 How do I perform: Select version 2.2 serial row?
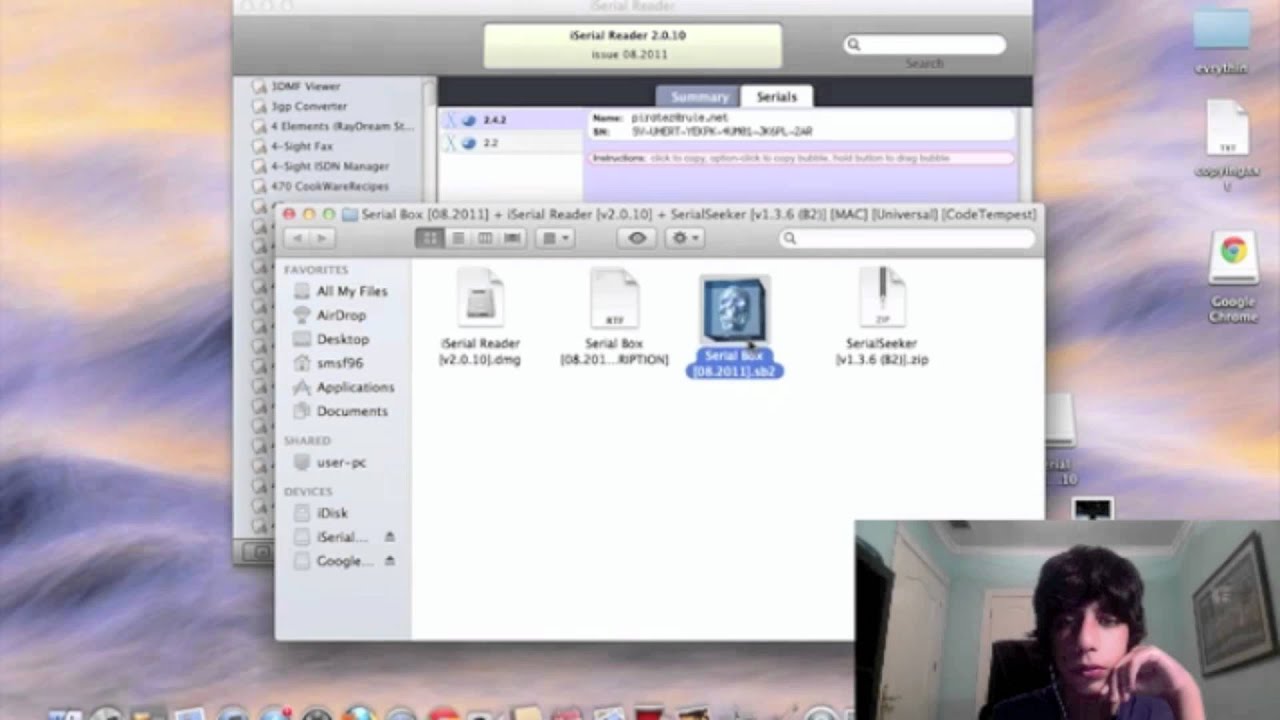pos(511,143)
